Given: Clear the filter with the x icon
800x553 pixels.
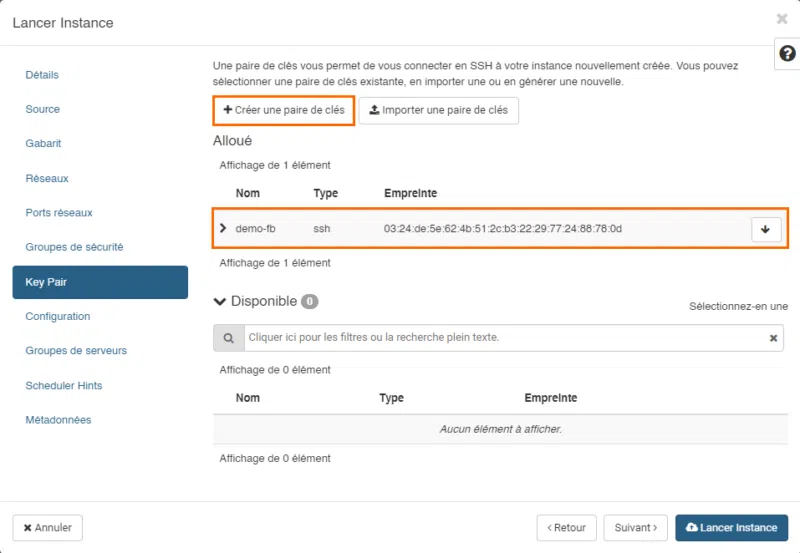Looking at the screenshot, I should click(x=773, y=338).
